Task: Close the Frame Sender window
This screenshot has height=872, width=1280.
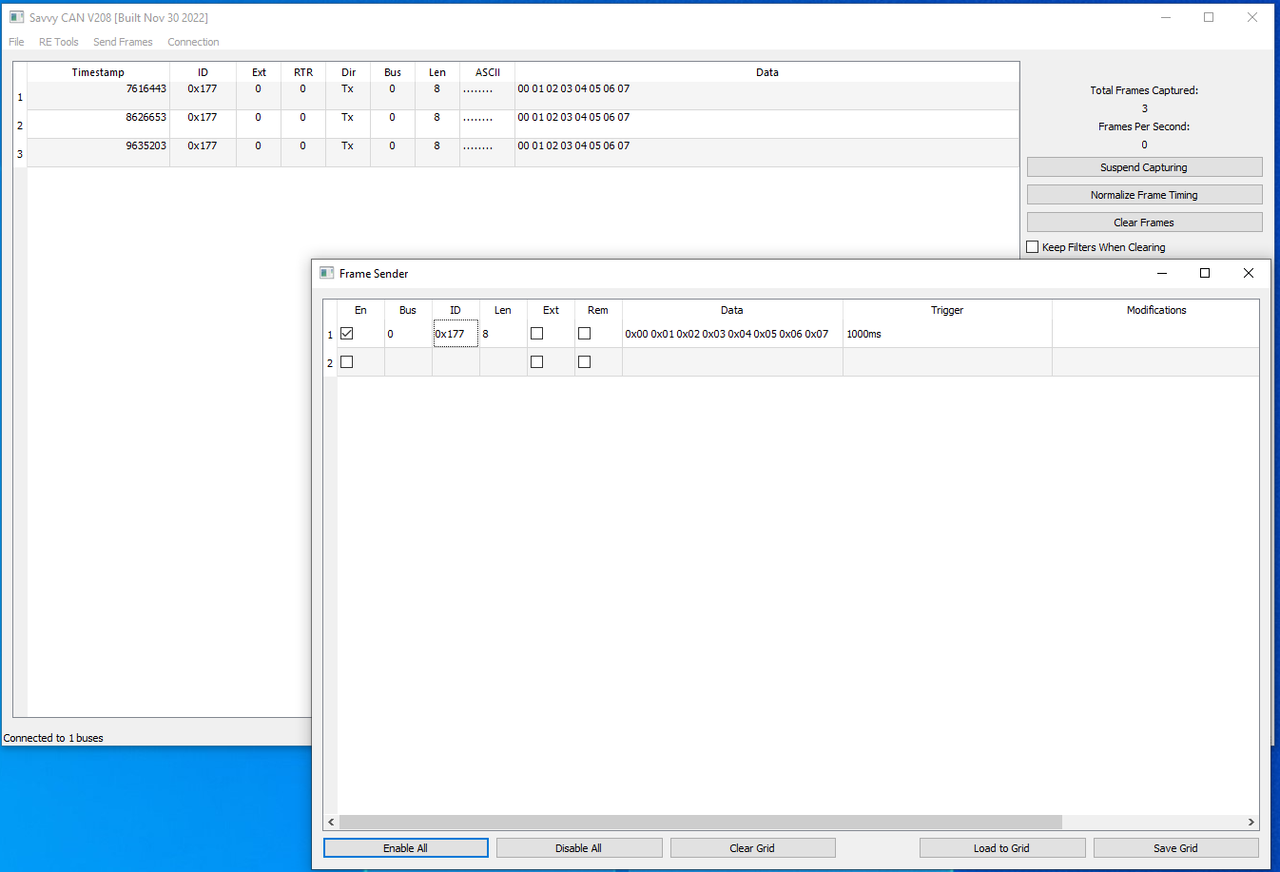Action: point(1248,273)
